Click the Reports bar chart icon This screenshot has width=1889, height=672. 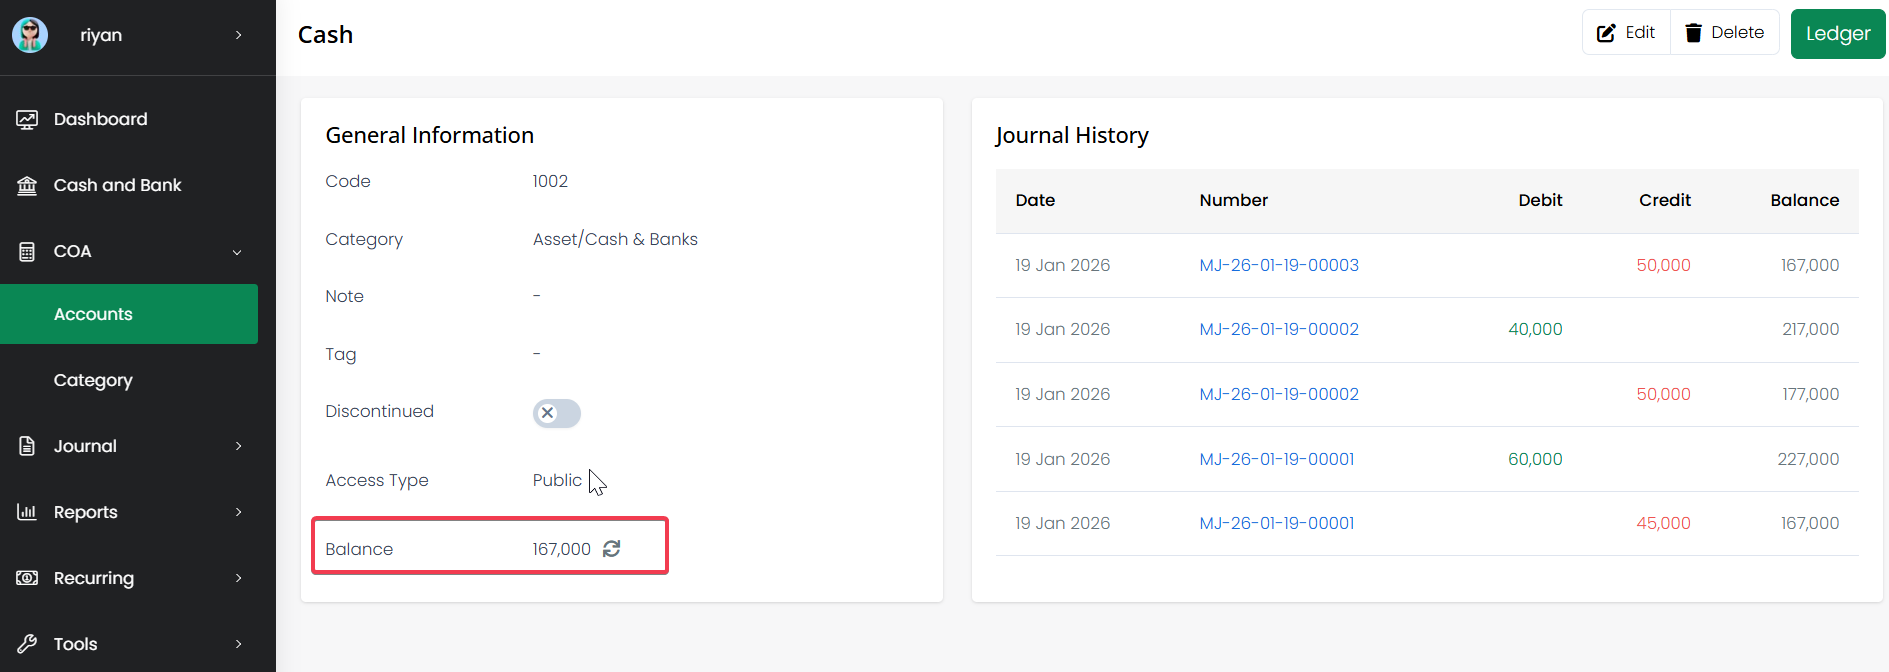tap(27, 512)
